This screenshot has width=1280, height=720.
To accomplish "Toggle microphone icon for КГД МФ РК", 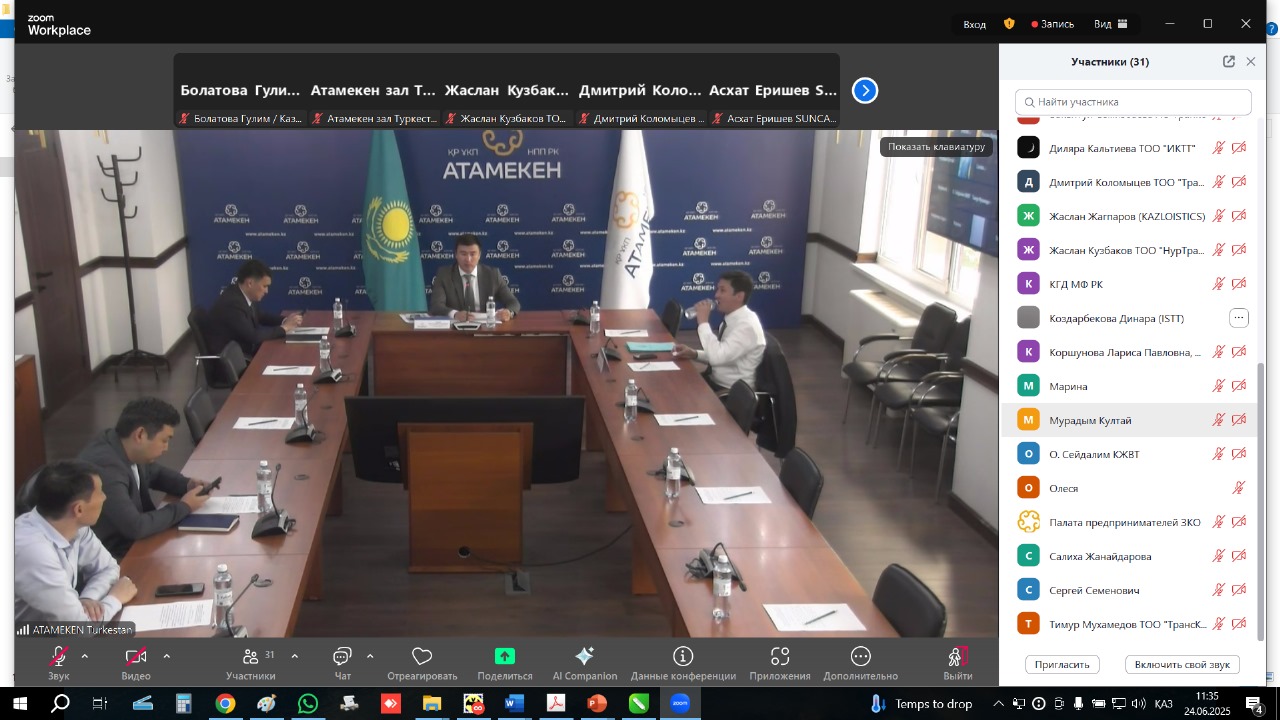I will tap(1219, 284).
